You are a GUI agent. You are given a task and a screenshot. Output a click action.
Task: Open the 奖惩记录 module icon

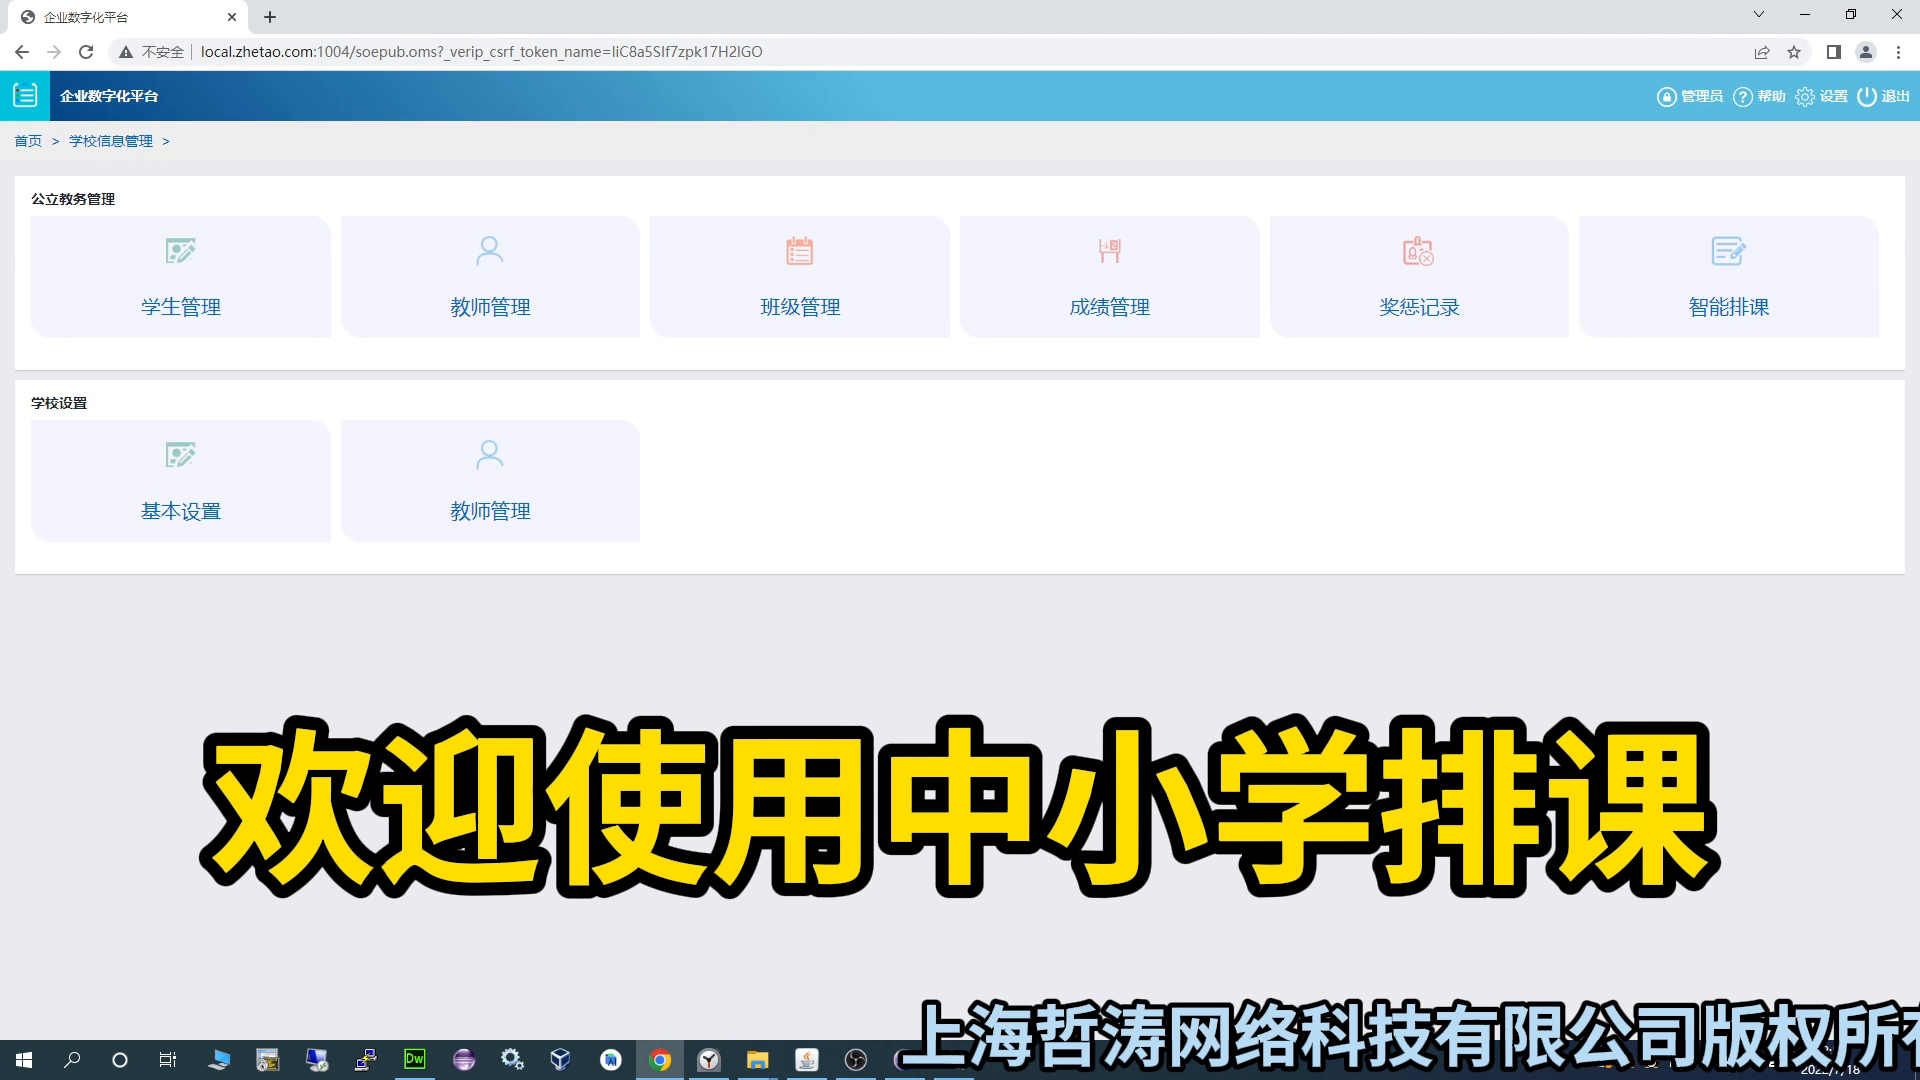[1418, 251]
